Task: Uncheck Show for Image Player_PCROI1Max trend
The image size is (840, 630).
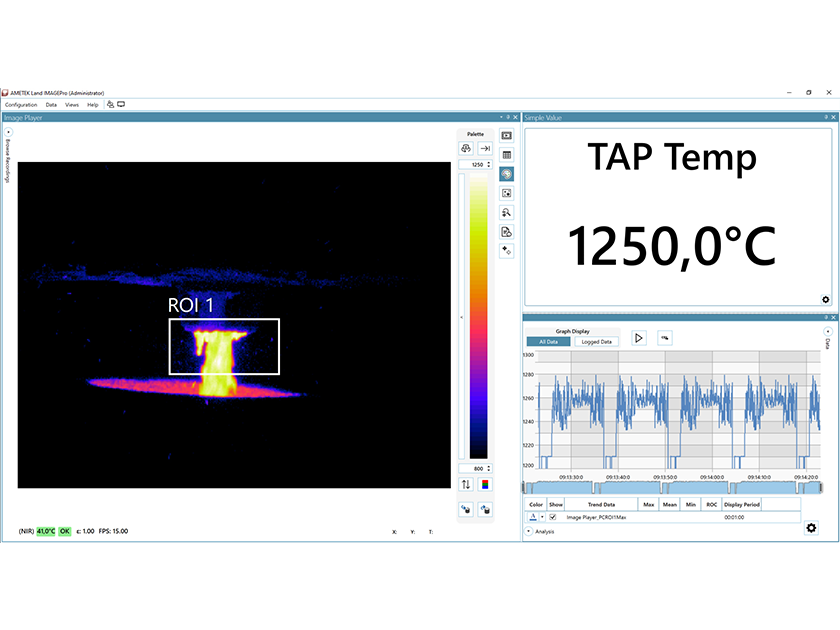Action: (x=554, y=516)
